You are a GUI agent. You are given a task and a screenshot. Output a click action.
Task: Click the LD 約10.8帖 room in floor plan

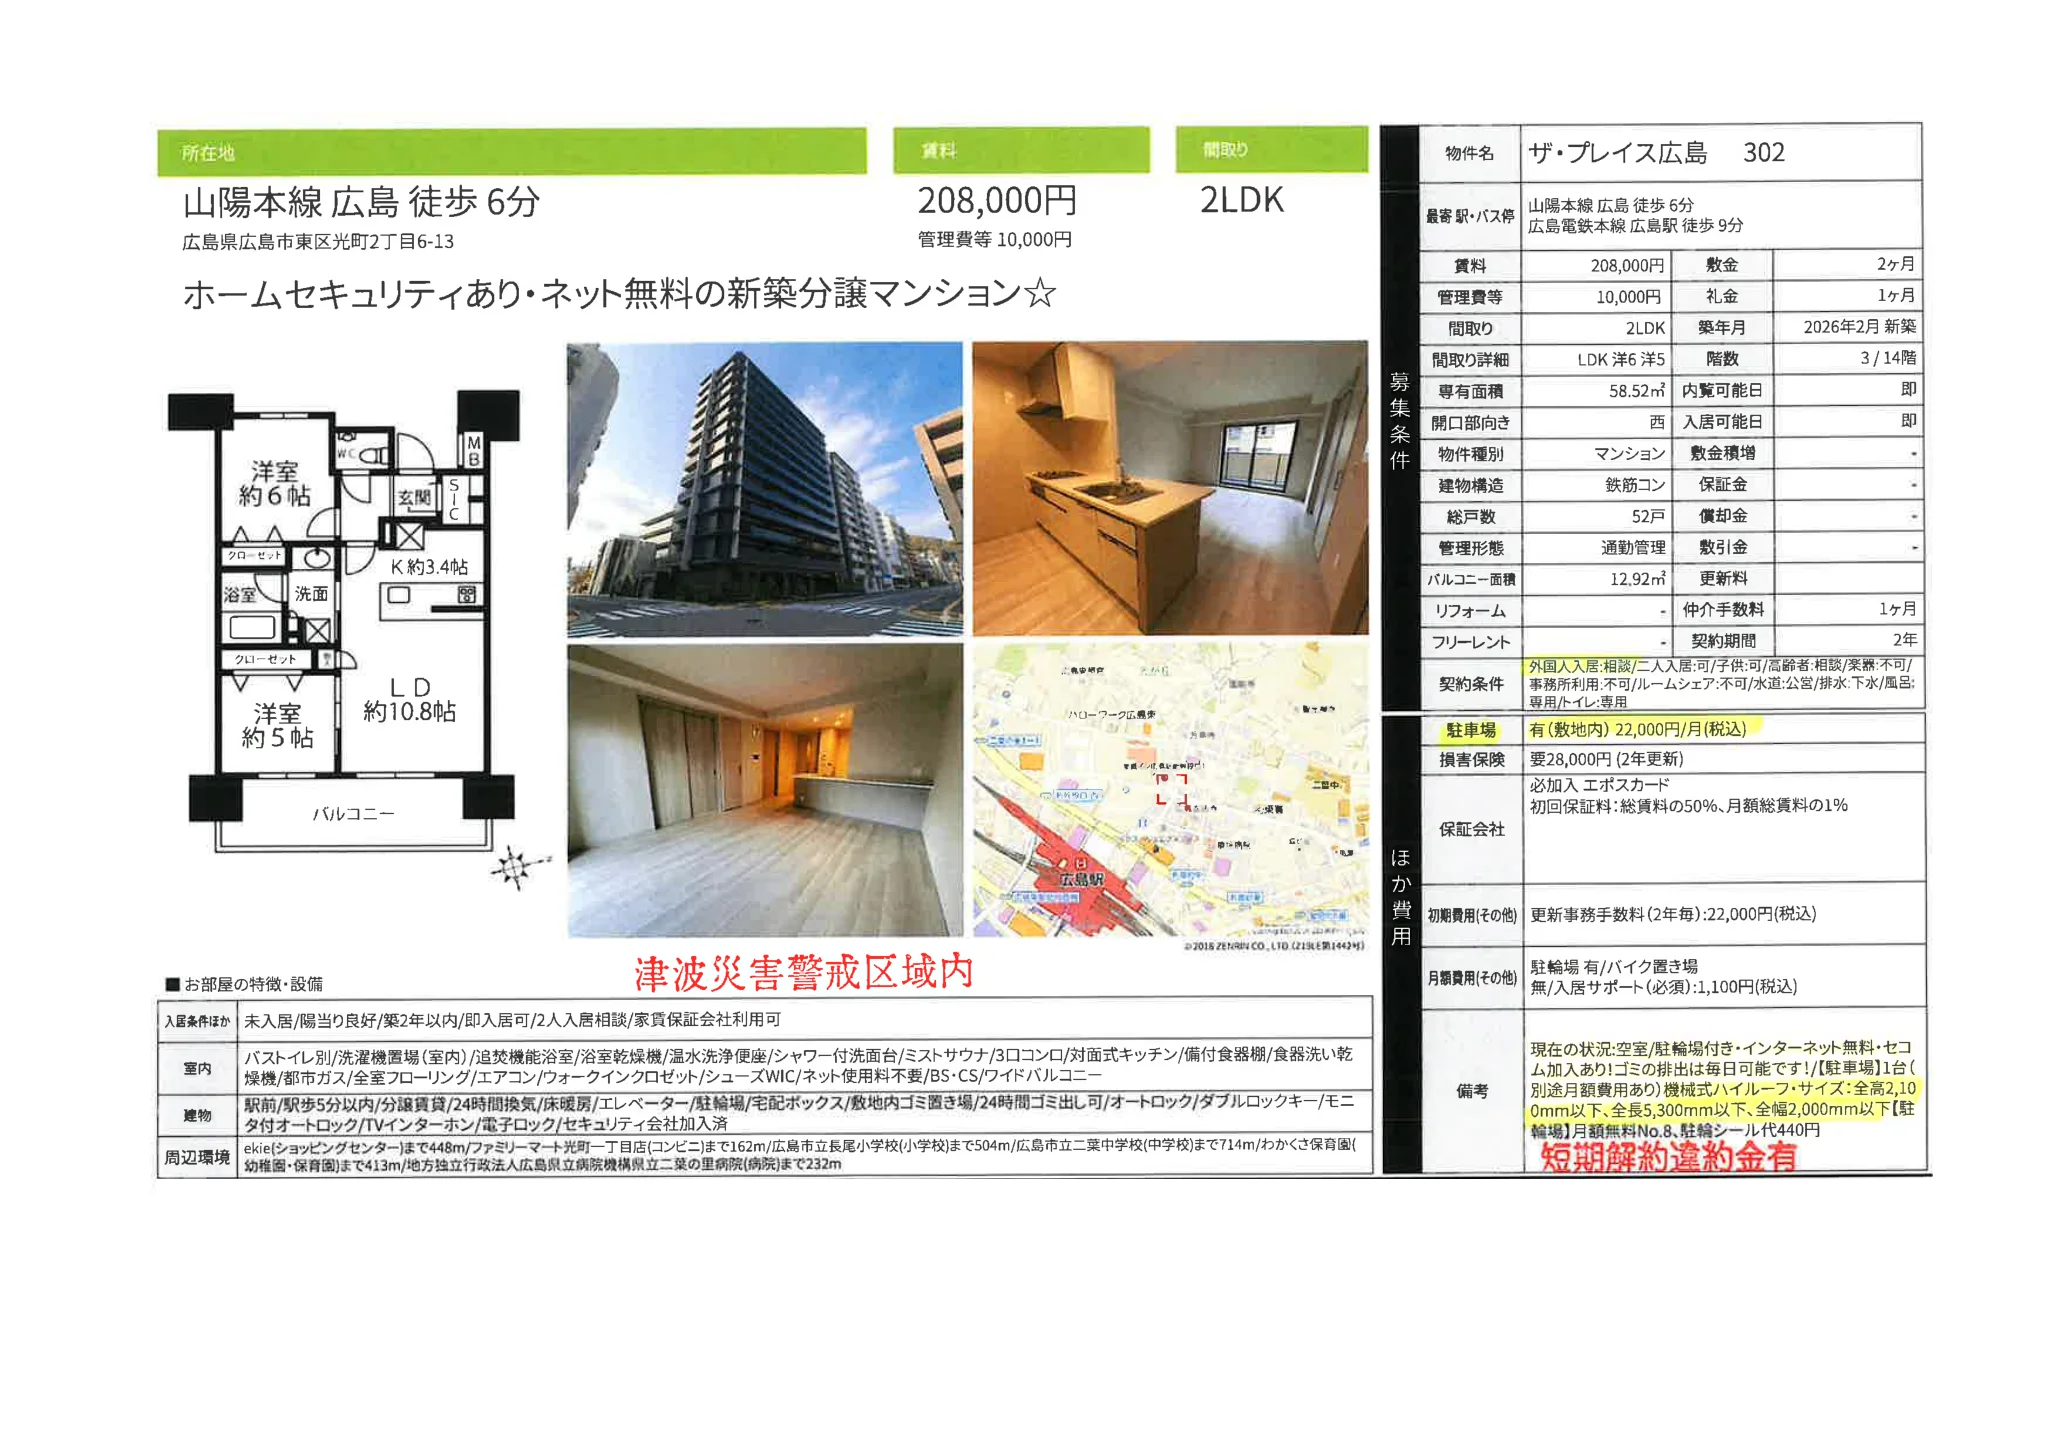(409, 700)
